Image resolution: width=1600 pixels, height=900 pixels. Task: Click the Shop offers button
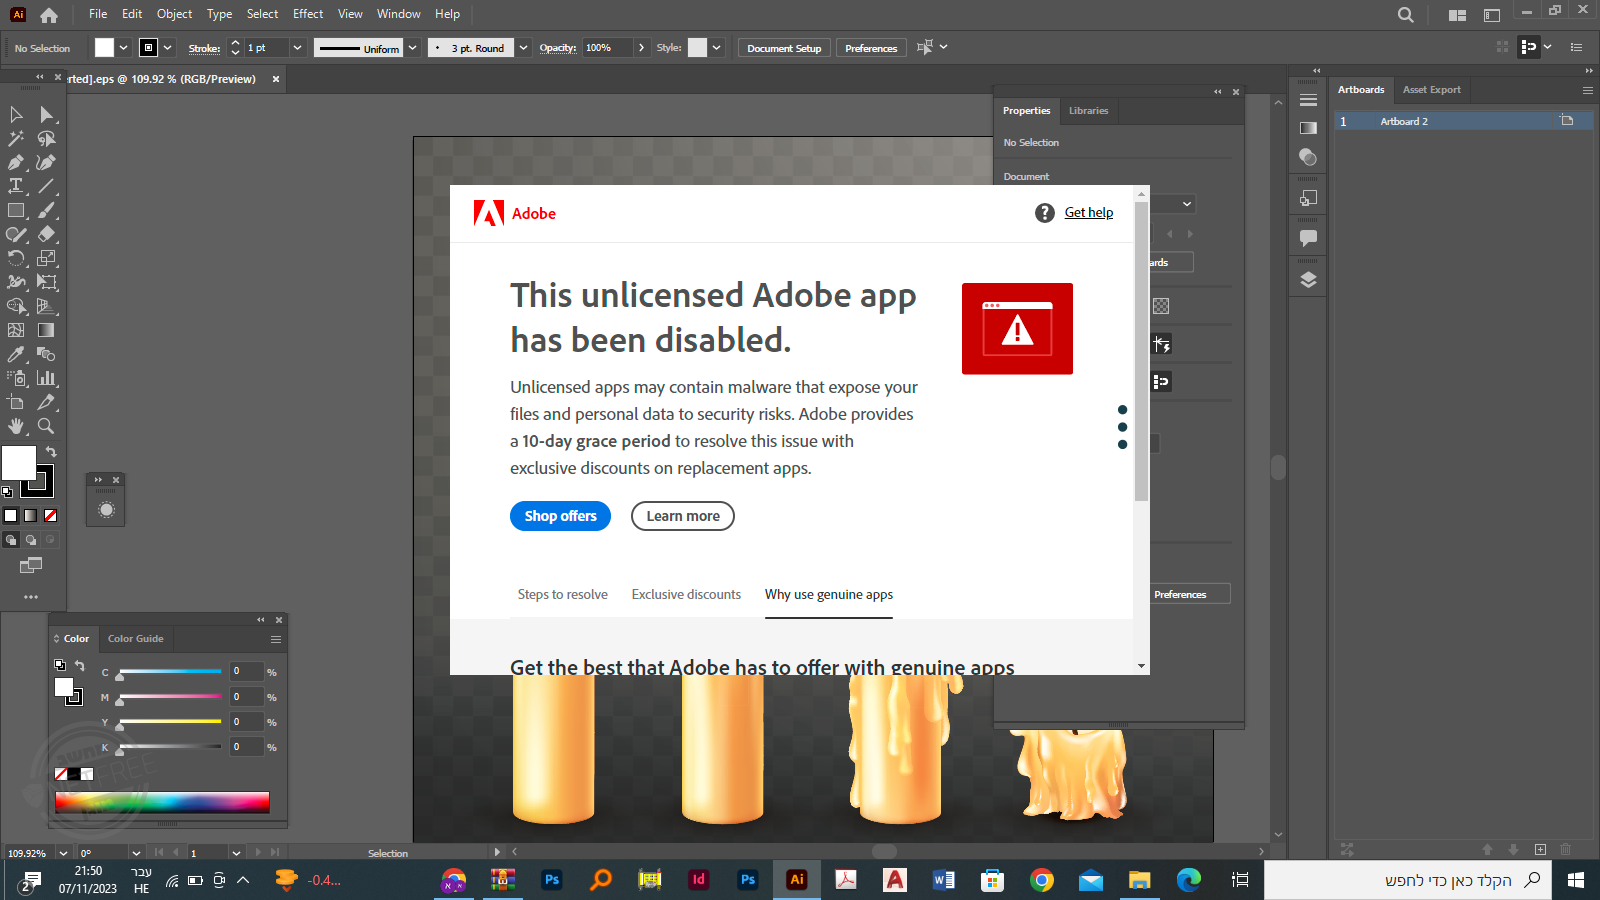click(x=560, y=516)
